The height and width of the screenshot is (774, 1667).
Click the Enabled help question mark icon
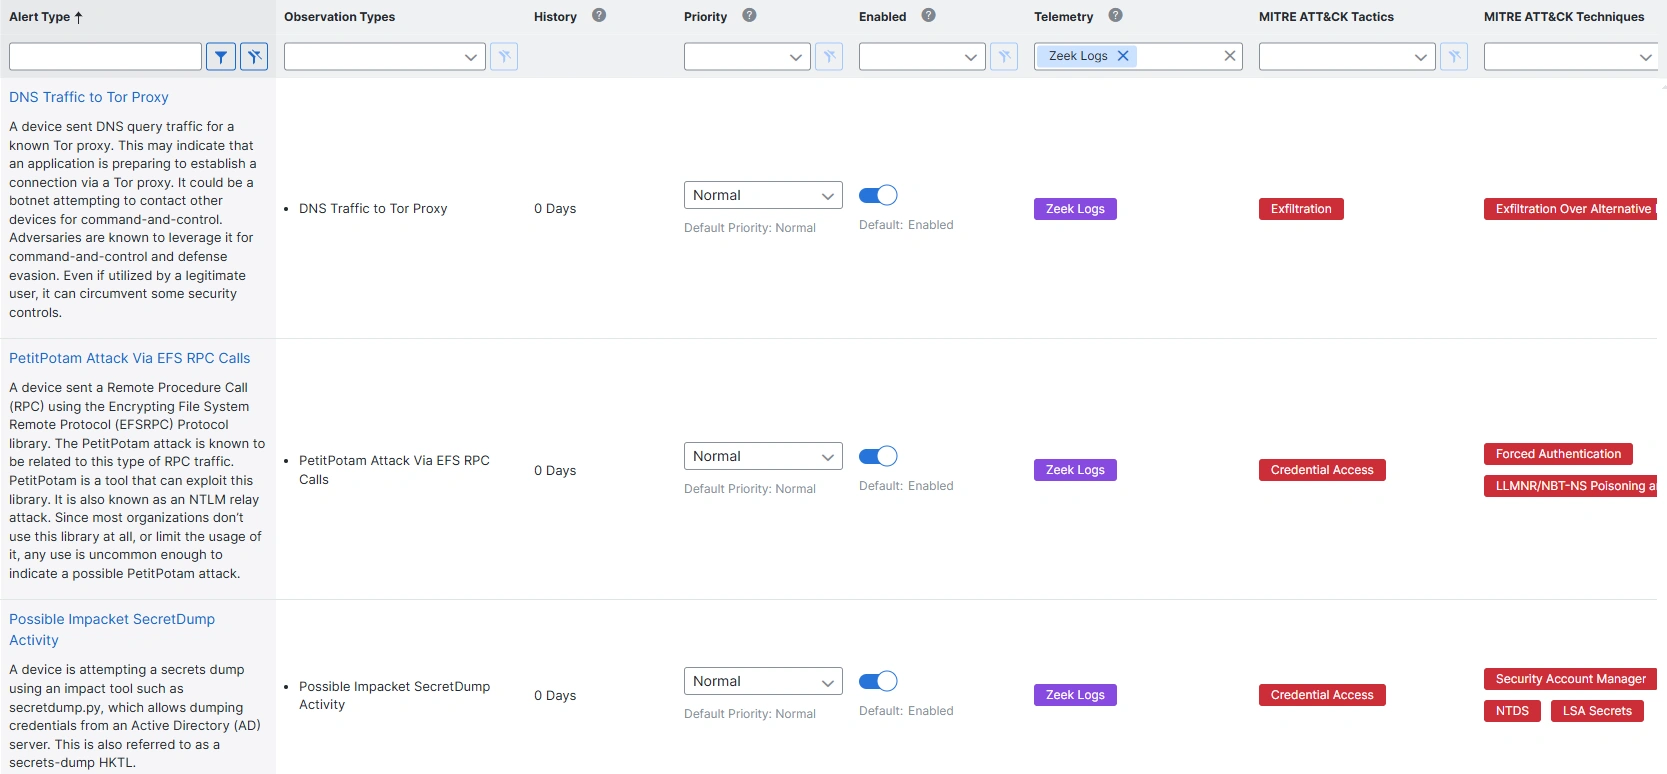[x=928, y=15]
